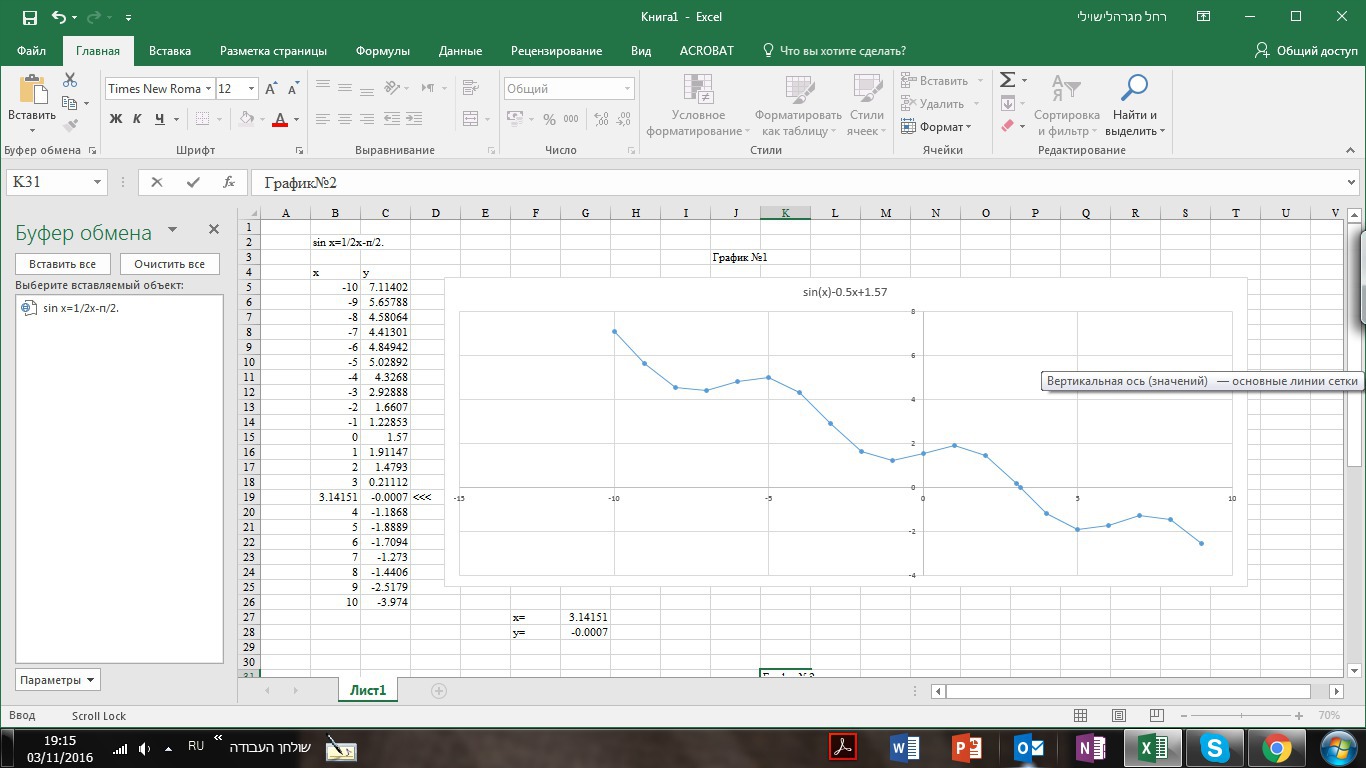This screenshot has width=1366, height=768.
Task: Click the Save icon in the title bar
Action: (29, 17)
